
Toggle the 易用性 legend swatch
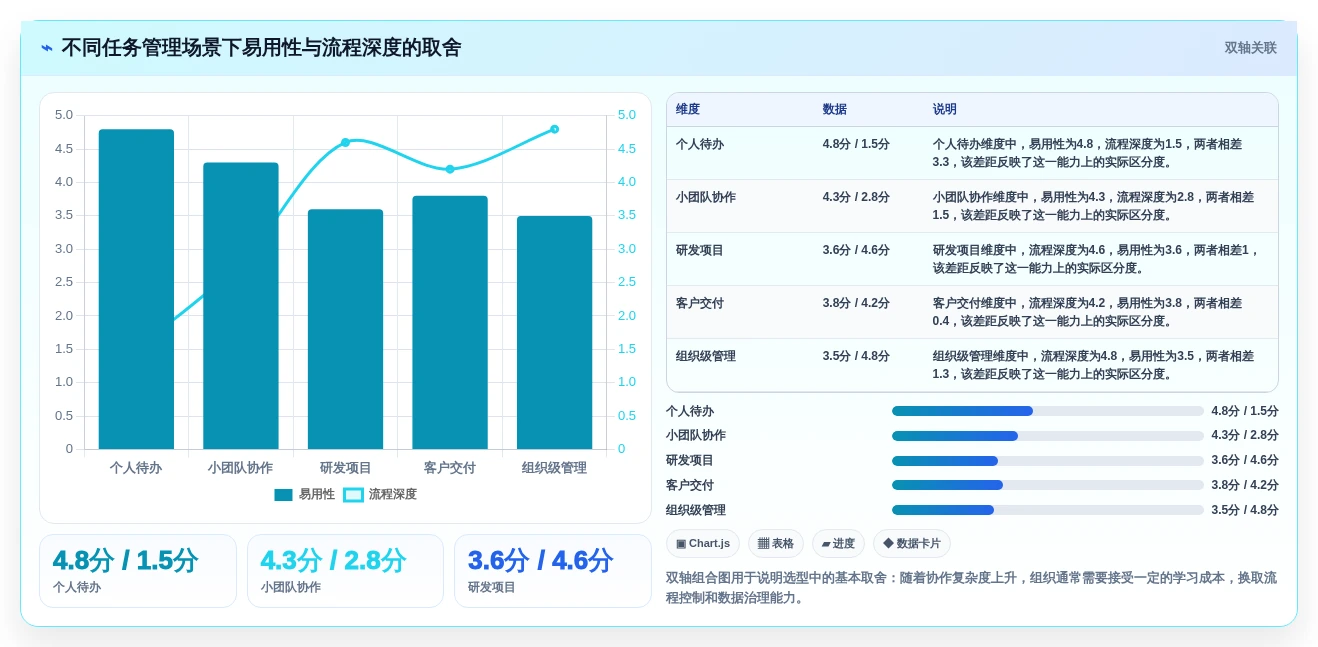click(x=283, y=494)
